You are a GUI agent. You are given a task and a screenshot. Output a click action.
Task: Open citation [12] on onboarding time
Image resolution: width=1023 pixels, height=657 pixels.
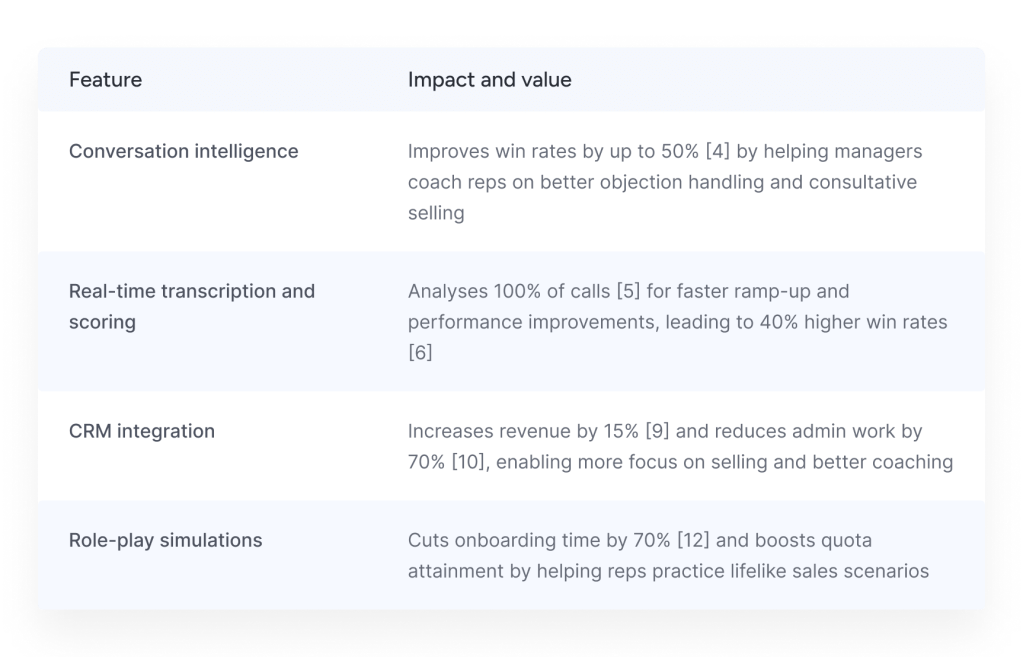tap(693, 540)
